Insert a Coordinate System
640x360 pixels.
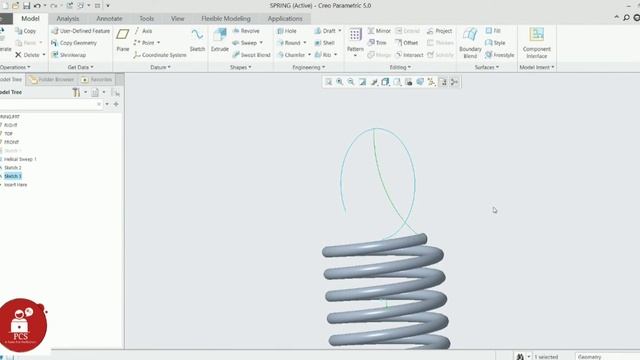coord(160,55)
